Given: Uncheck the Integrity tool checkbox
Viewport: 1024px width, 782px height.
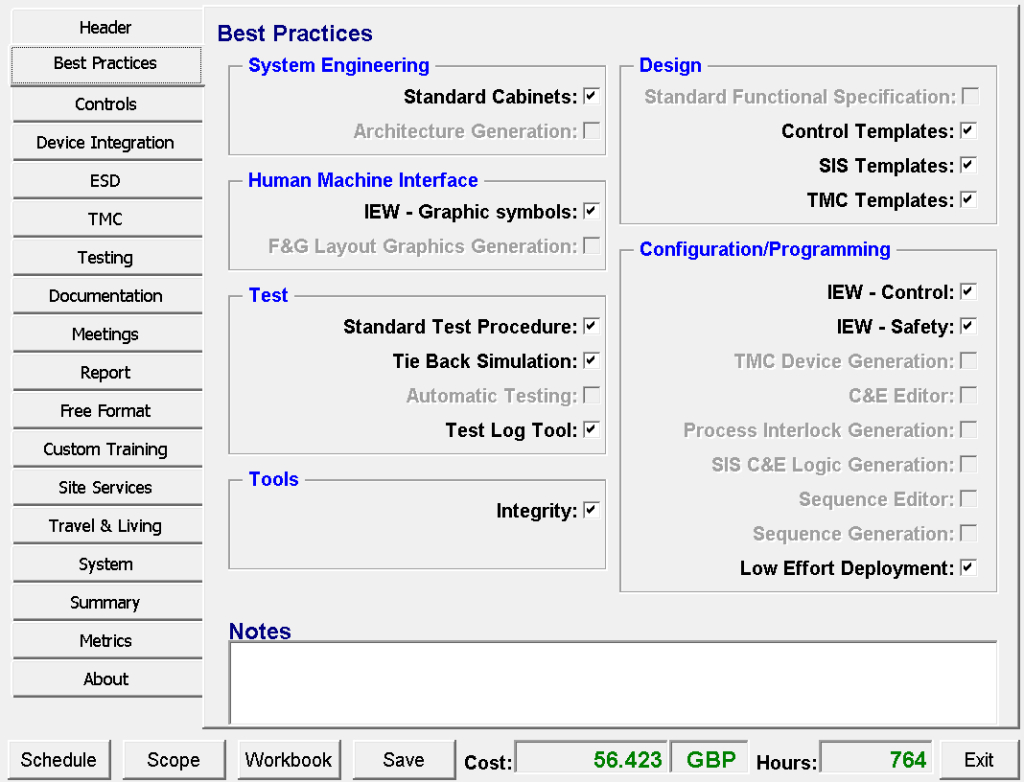Looking at the screenshot, I should pos(591,510).
